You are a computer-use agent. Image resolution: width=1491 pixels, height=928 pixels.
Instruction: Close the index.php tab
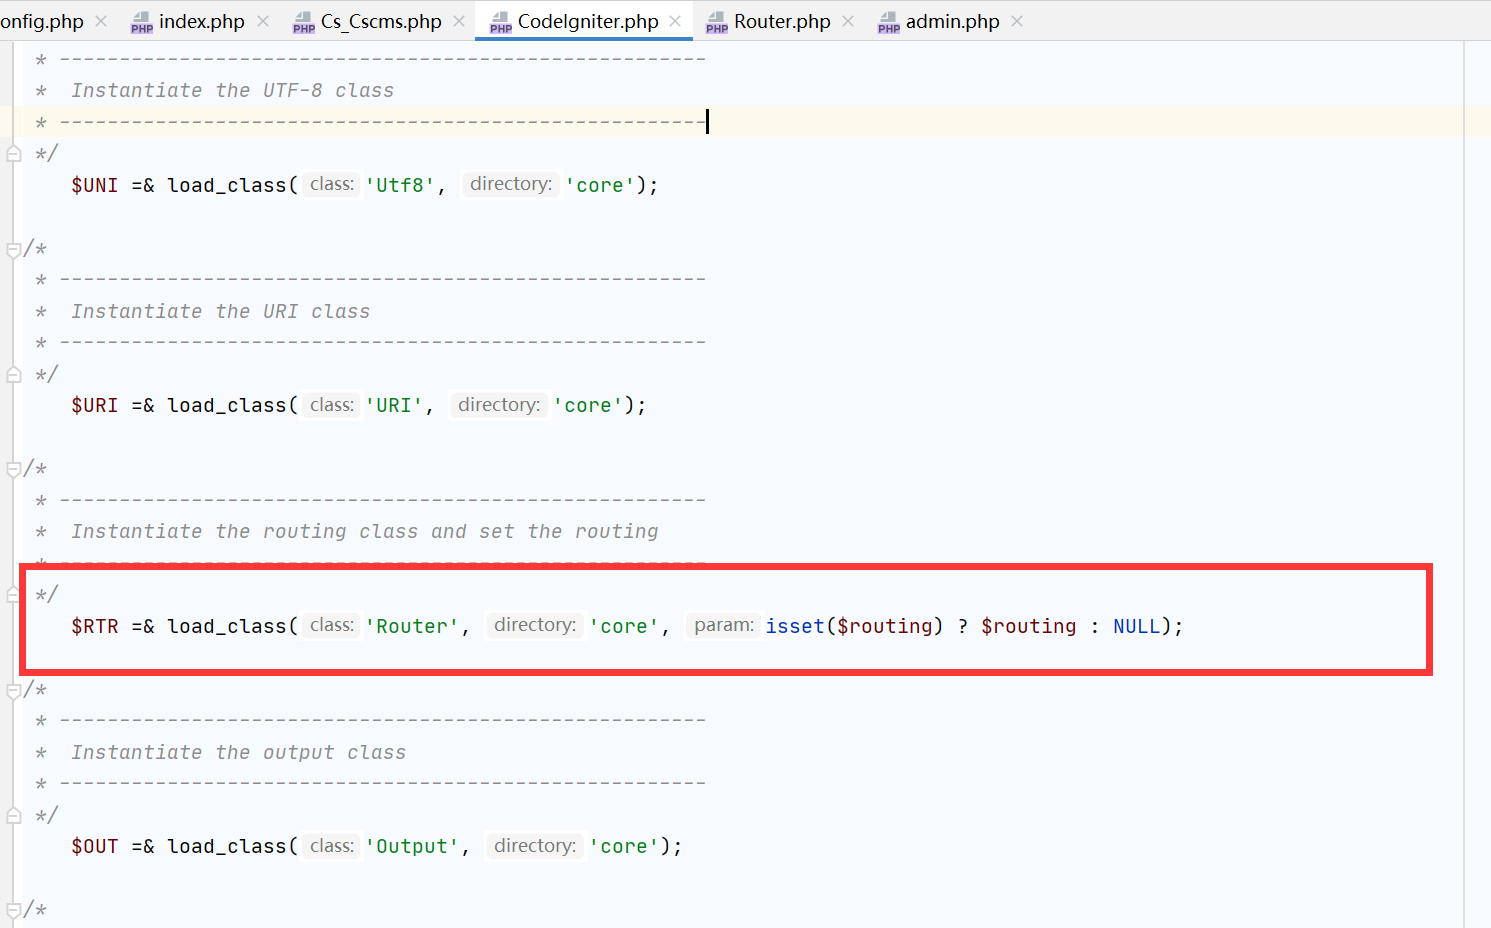pos(263,21)
